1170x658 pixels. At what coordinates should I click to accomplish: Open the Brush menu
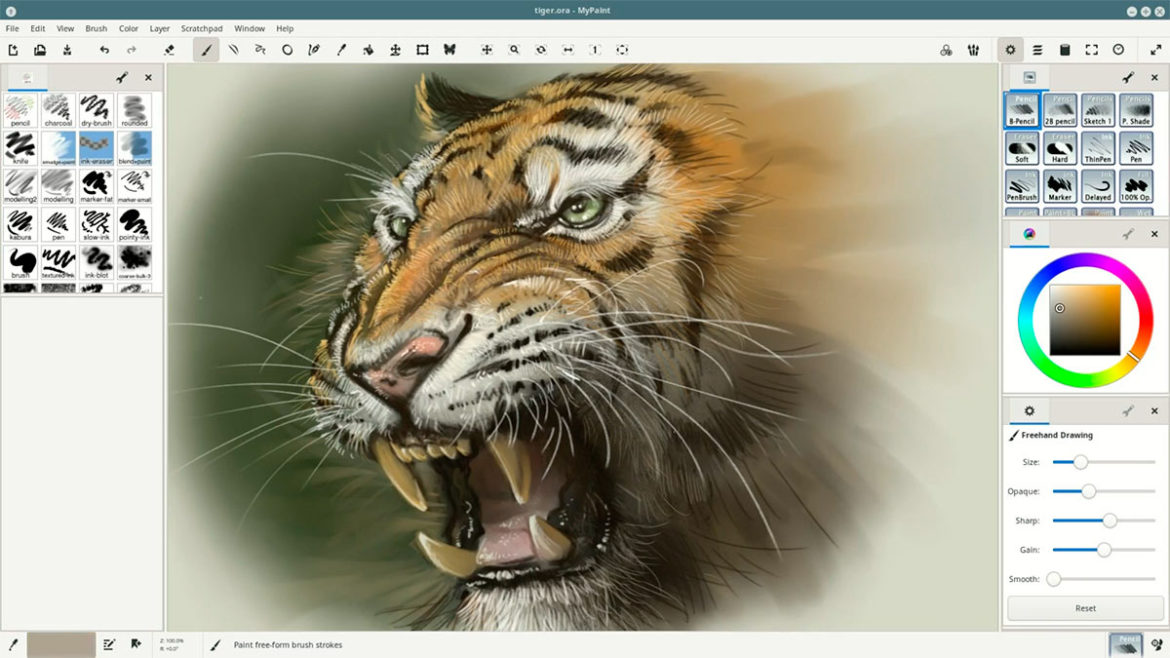pyautogui.click(x=96, y=29)
